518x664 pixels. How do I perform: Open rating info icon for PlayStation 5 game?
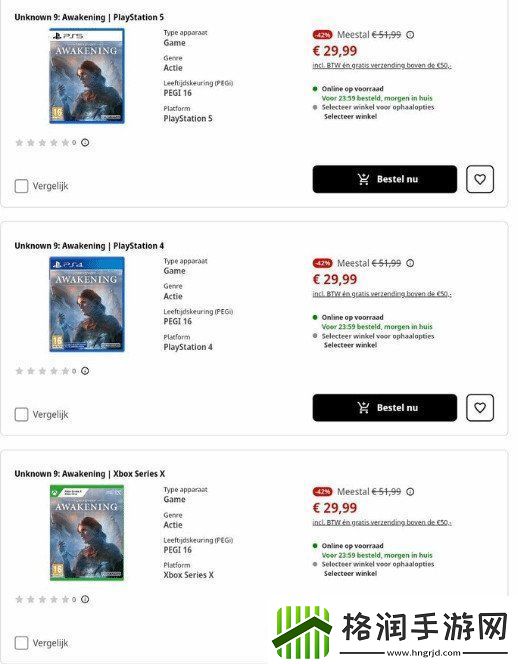tap(85, 142)
